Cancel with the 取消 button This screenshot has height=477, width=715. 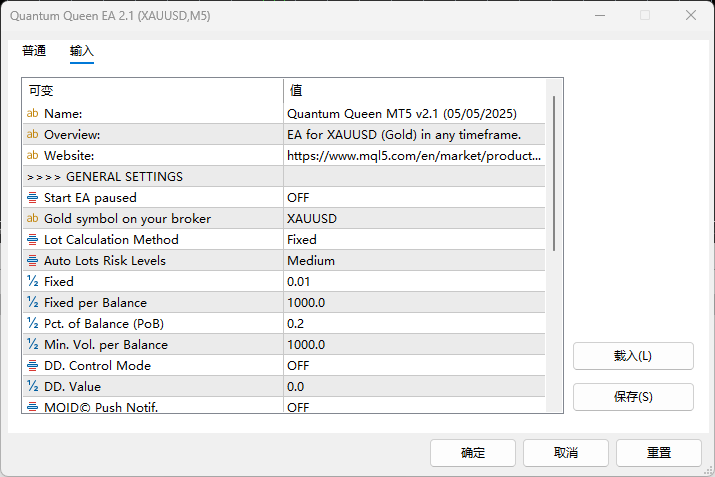tap(566, 453)
